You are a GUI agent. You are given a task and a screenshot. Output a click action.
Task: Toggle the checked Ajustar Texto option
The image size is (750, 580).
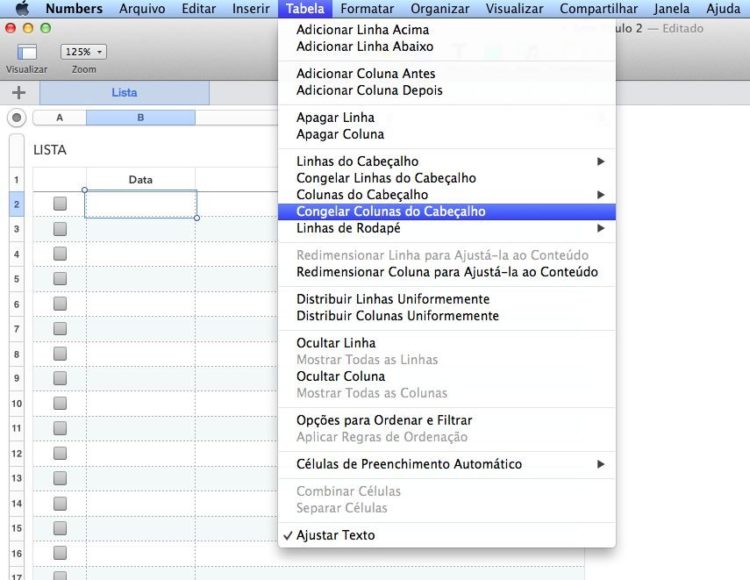coord(336,535)
